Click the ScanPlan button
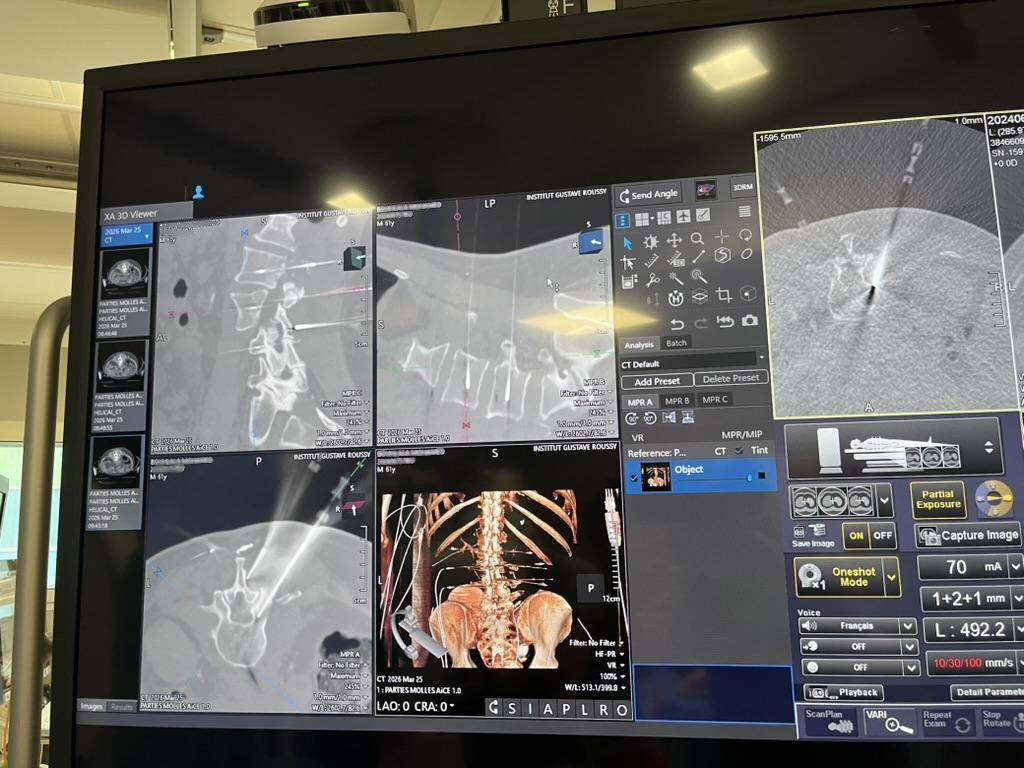The width and height of the screenshot is (1024, 768). (829, 721)
